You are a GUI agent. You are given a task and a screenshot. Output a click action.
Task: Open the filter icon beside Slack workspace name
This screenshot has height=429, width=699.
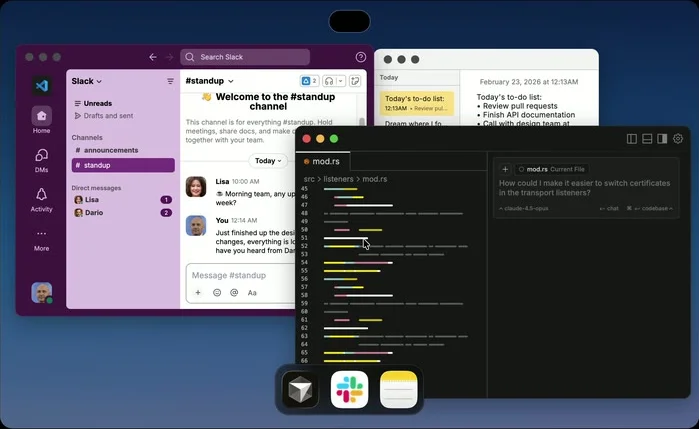coord(170,81)
